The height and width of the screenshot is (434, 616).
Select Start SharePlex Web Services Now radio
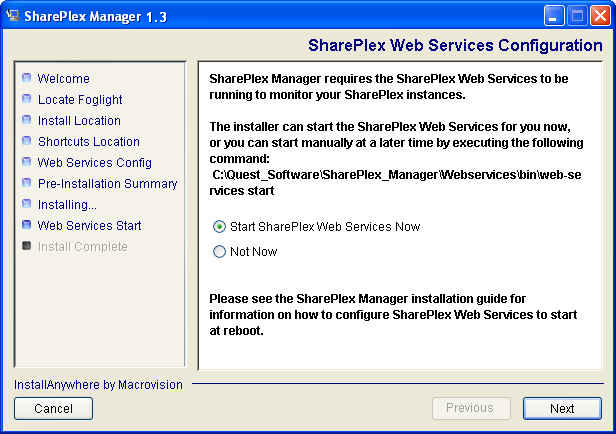tap(219, 227)
